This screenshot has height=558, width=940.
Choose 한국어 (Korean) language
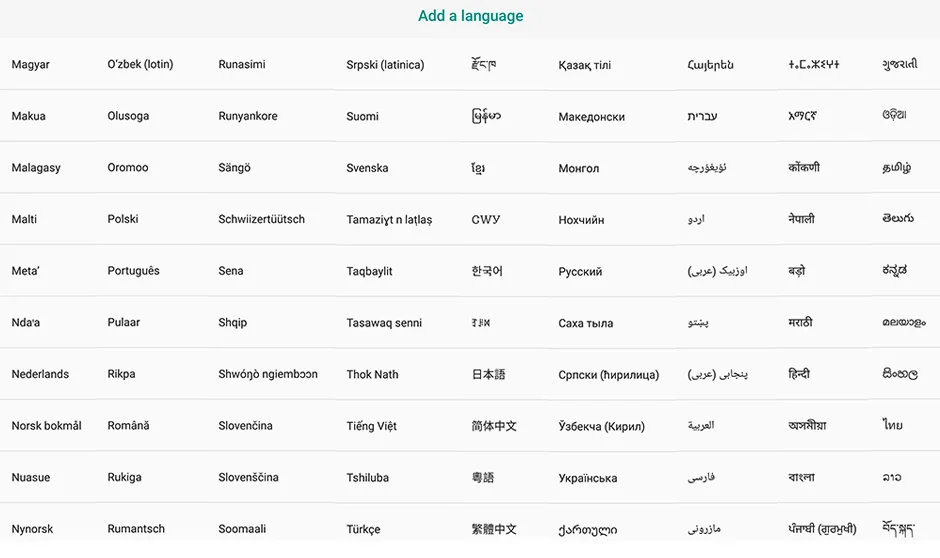(487, 271)
